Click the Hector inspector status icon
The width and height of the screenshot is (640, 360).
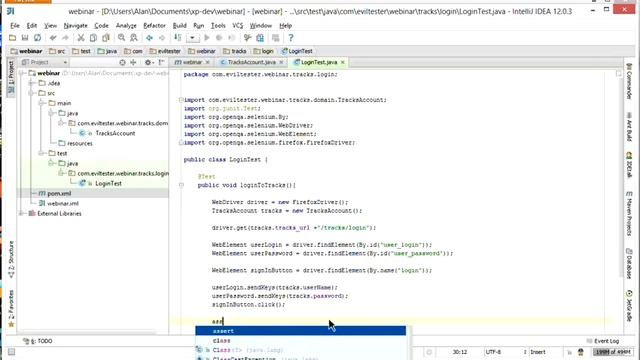[581, 352]
